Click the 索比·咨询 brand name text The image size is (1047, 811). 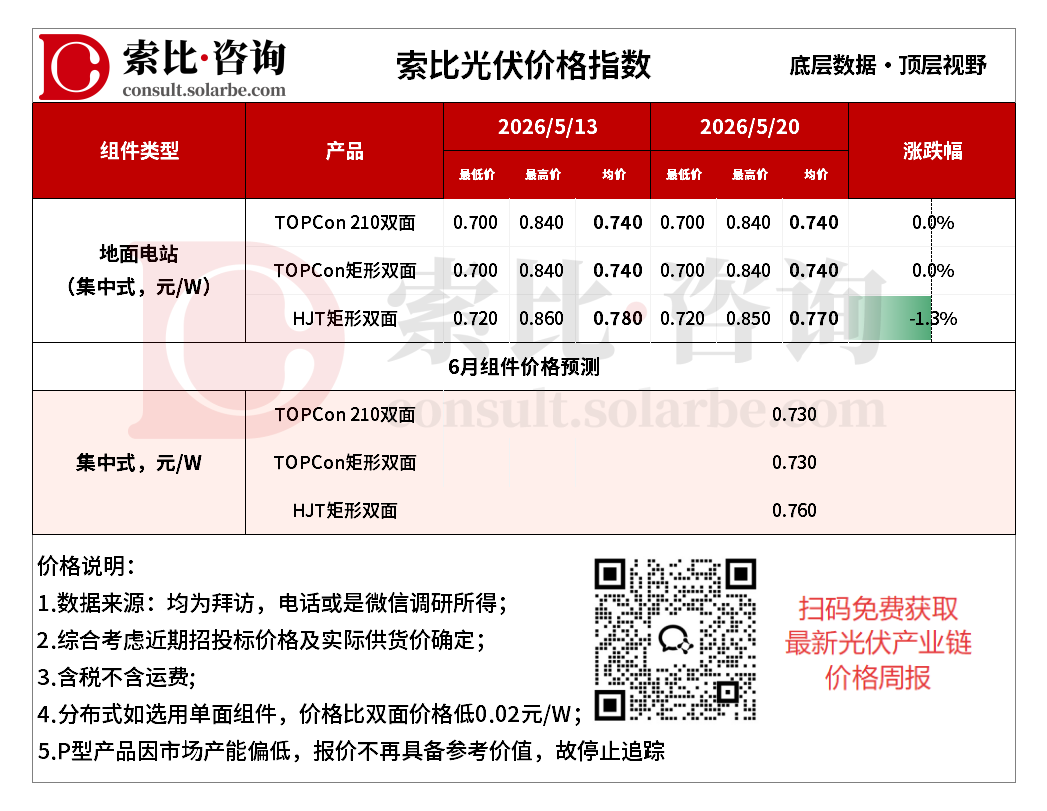coord(204,57)
